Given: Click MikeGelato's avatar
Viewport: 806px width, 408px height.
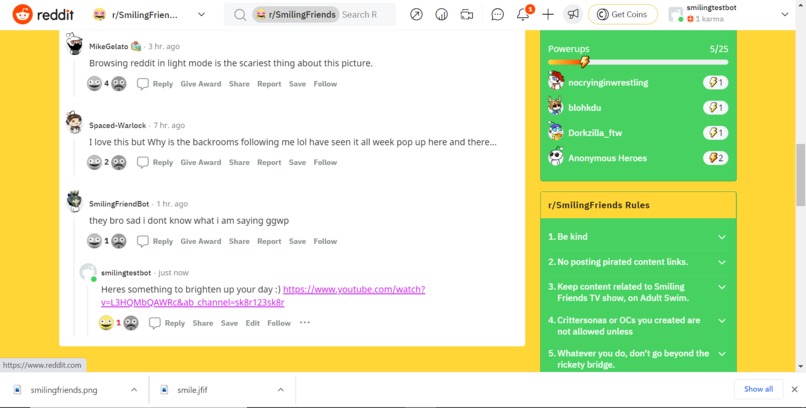Looking at the screenshot, I should point(75,44).
